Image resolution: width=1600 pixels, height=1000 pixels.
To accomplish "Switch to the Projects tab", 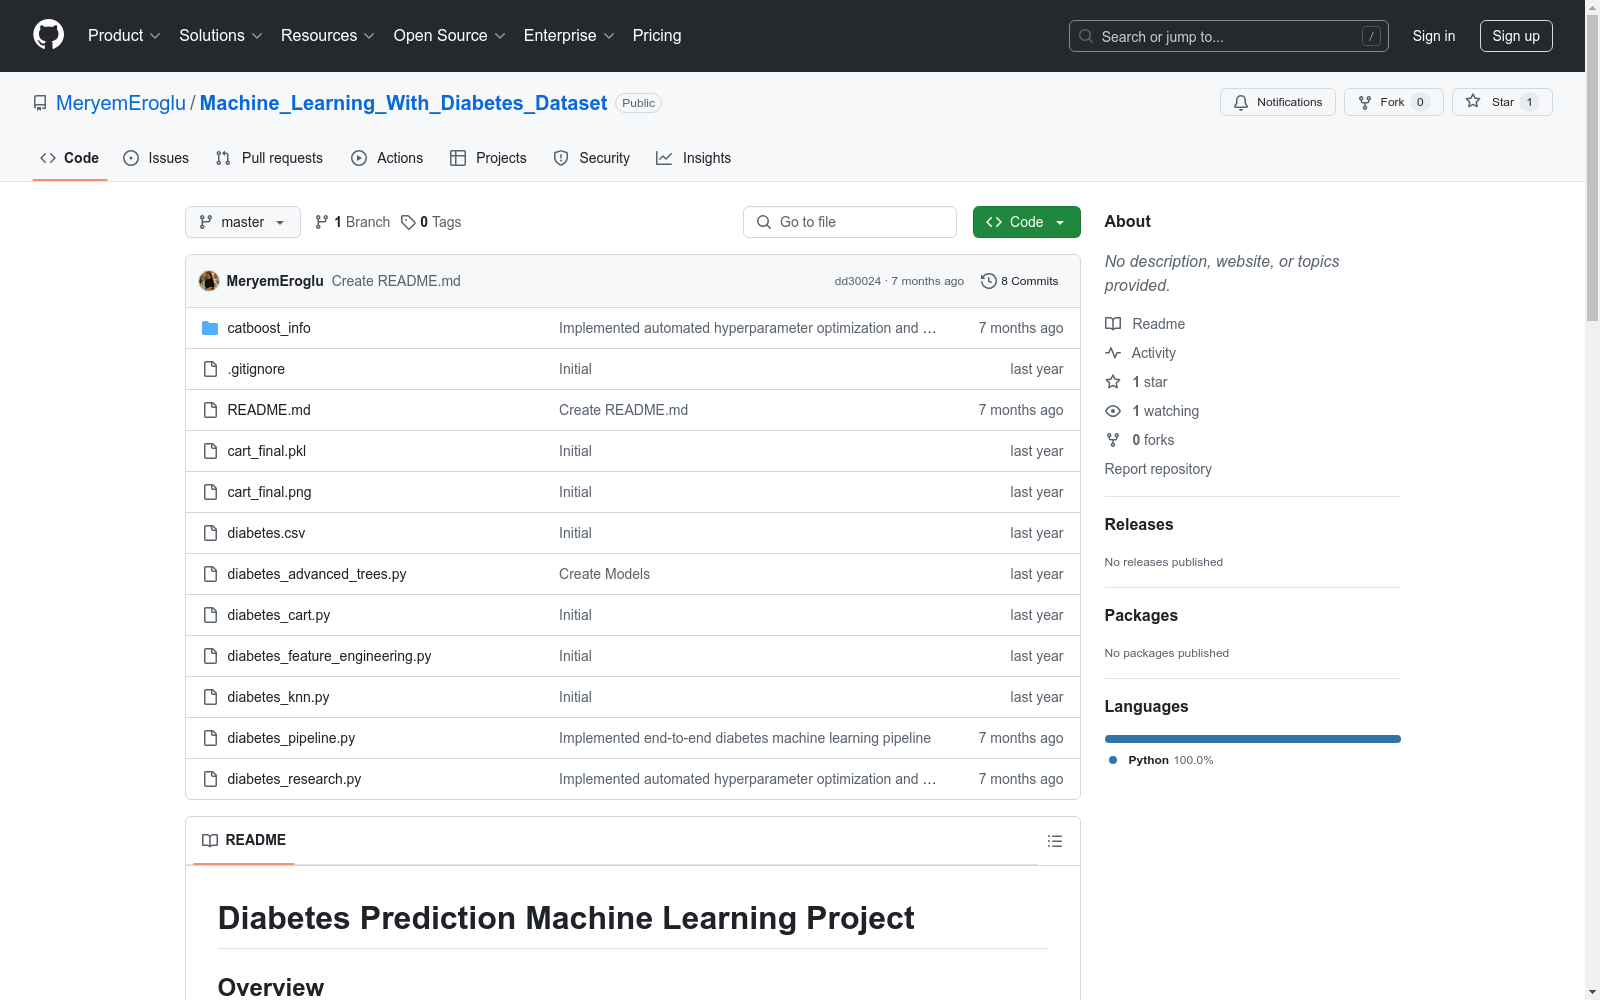I will click(x=488, y=158).
